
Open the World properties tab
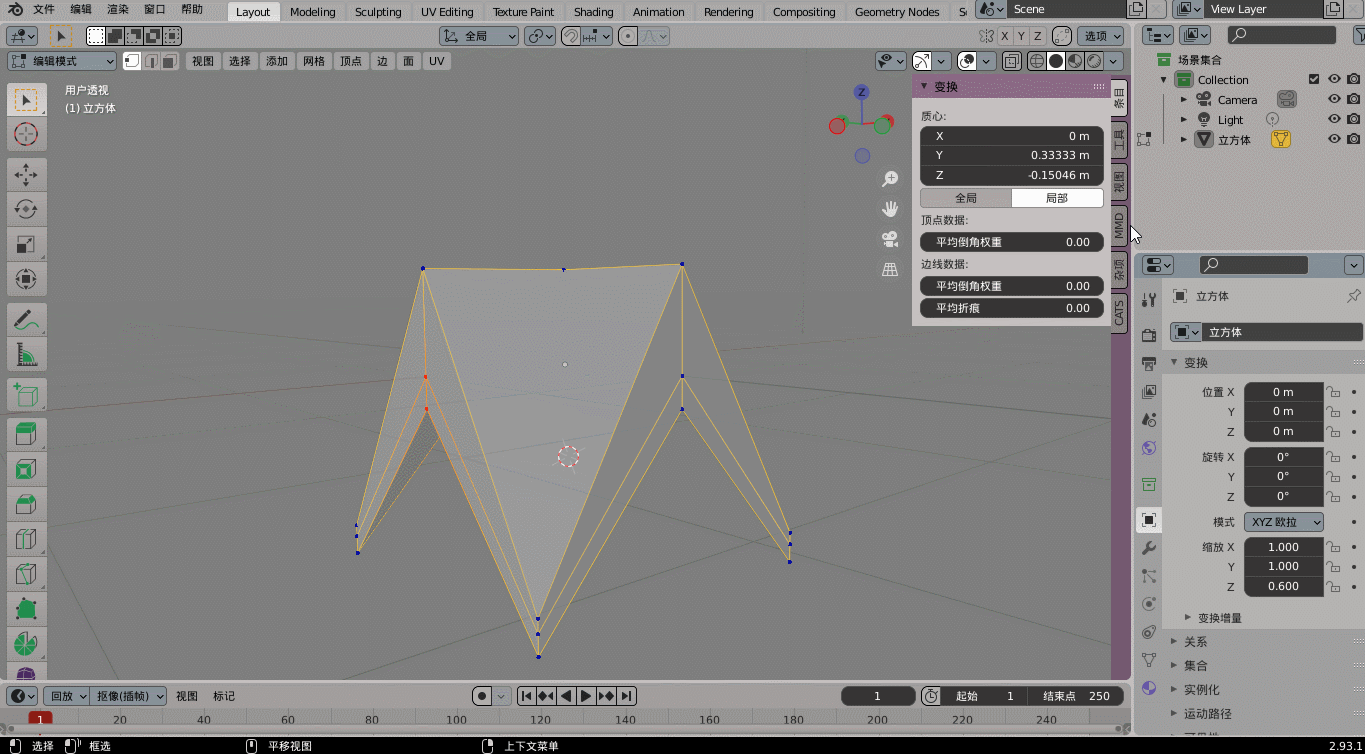click(1149, 448)
